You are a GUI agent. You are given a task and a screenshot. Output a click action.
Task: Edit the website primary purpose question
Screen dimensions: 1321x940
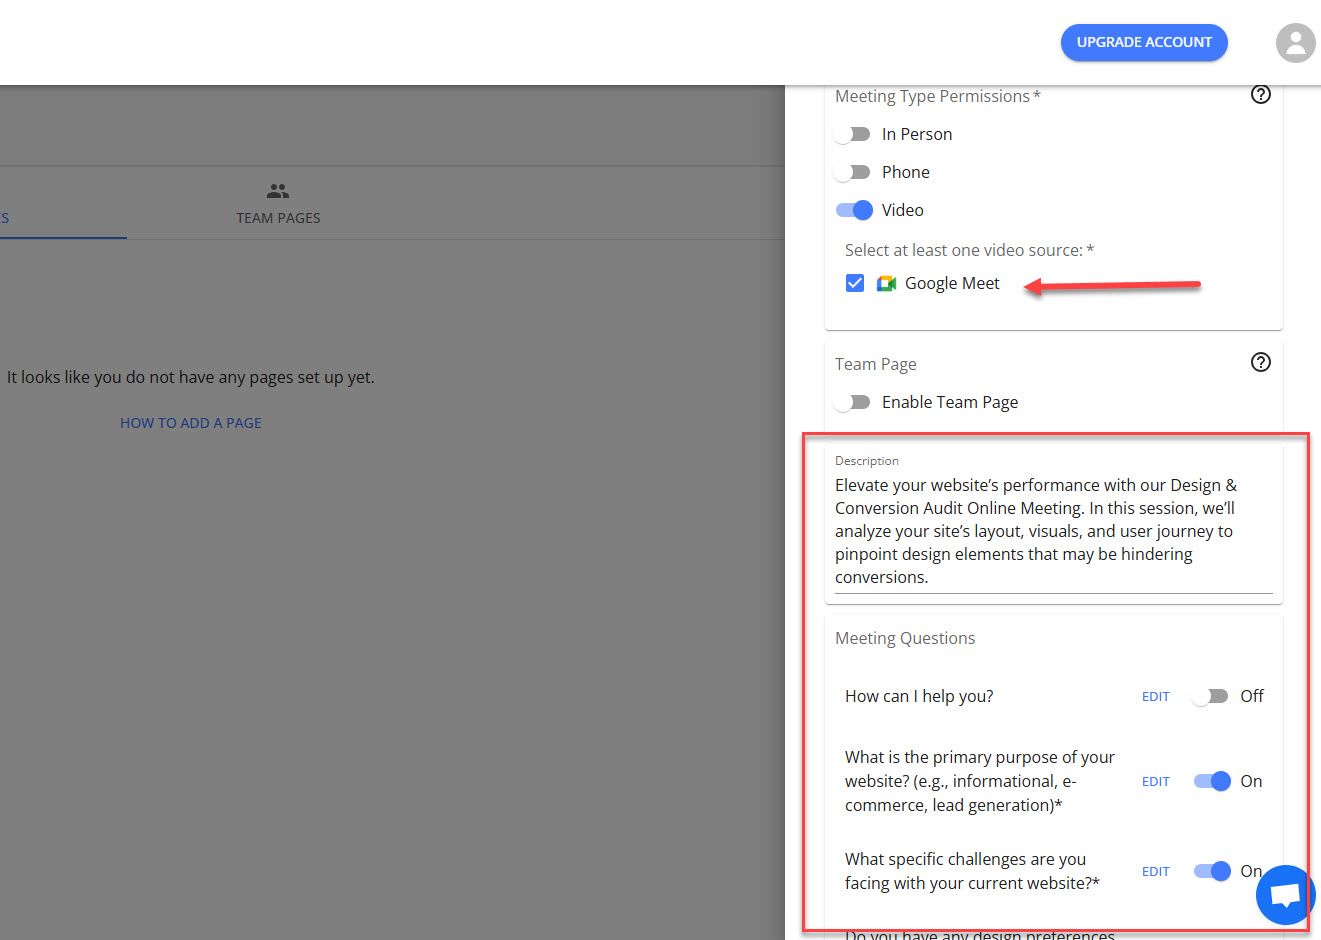click(x=1155, y=781)
